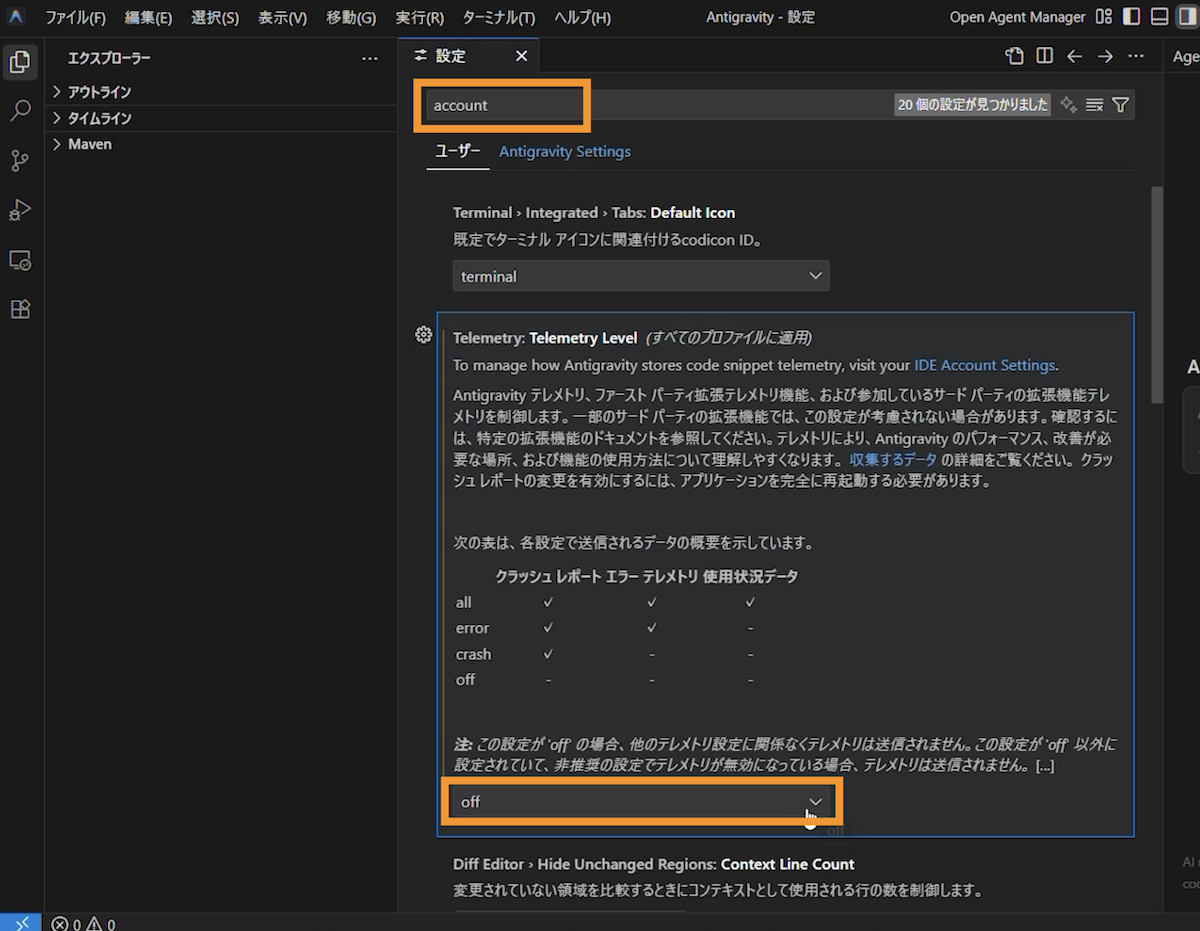Open the ターミナル(T) menu
Image resolution: width=1200 pixels, height=931 pixels.
tap(498, 18)
